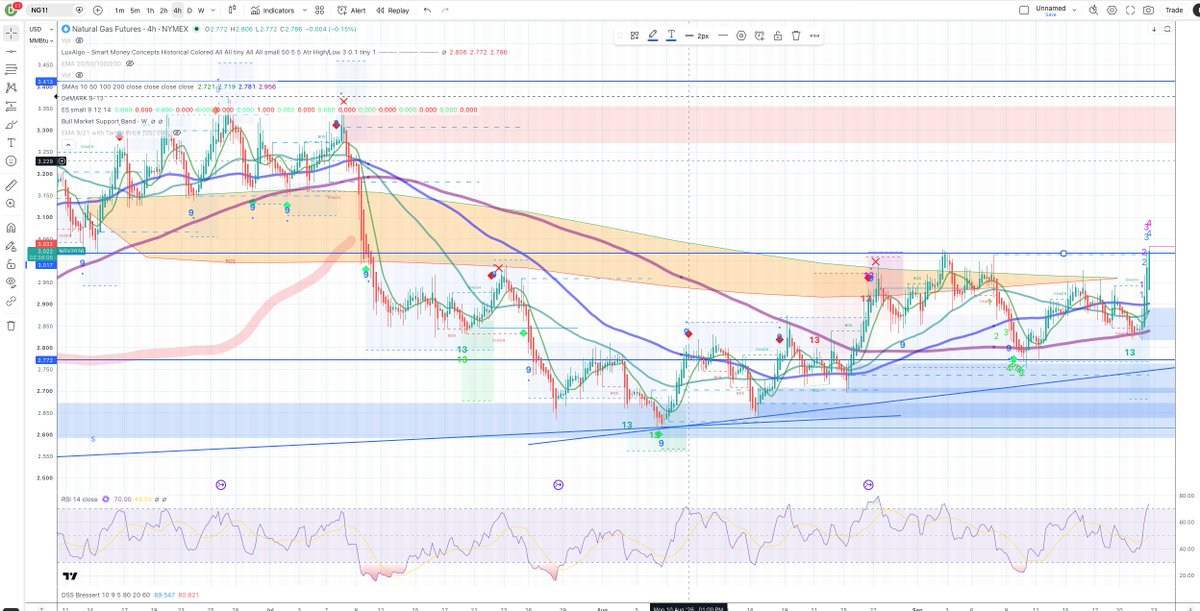The width and height of the screenshot is (1200, 611).
Task: Select chart layout setup icon
Action: pyautogui.click(x=1023, y=10)
